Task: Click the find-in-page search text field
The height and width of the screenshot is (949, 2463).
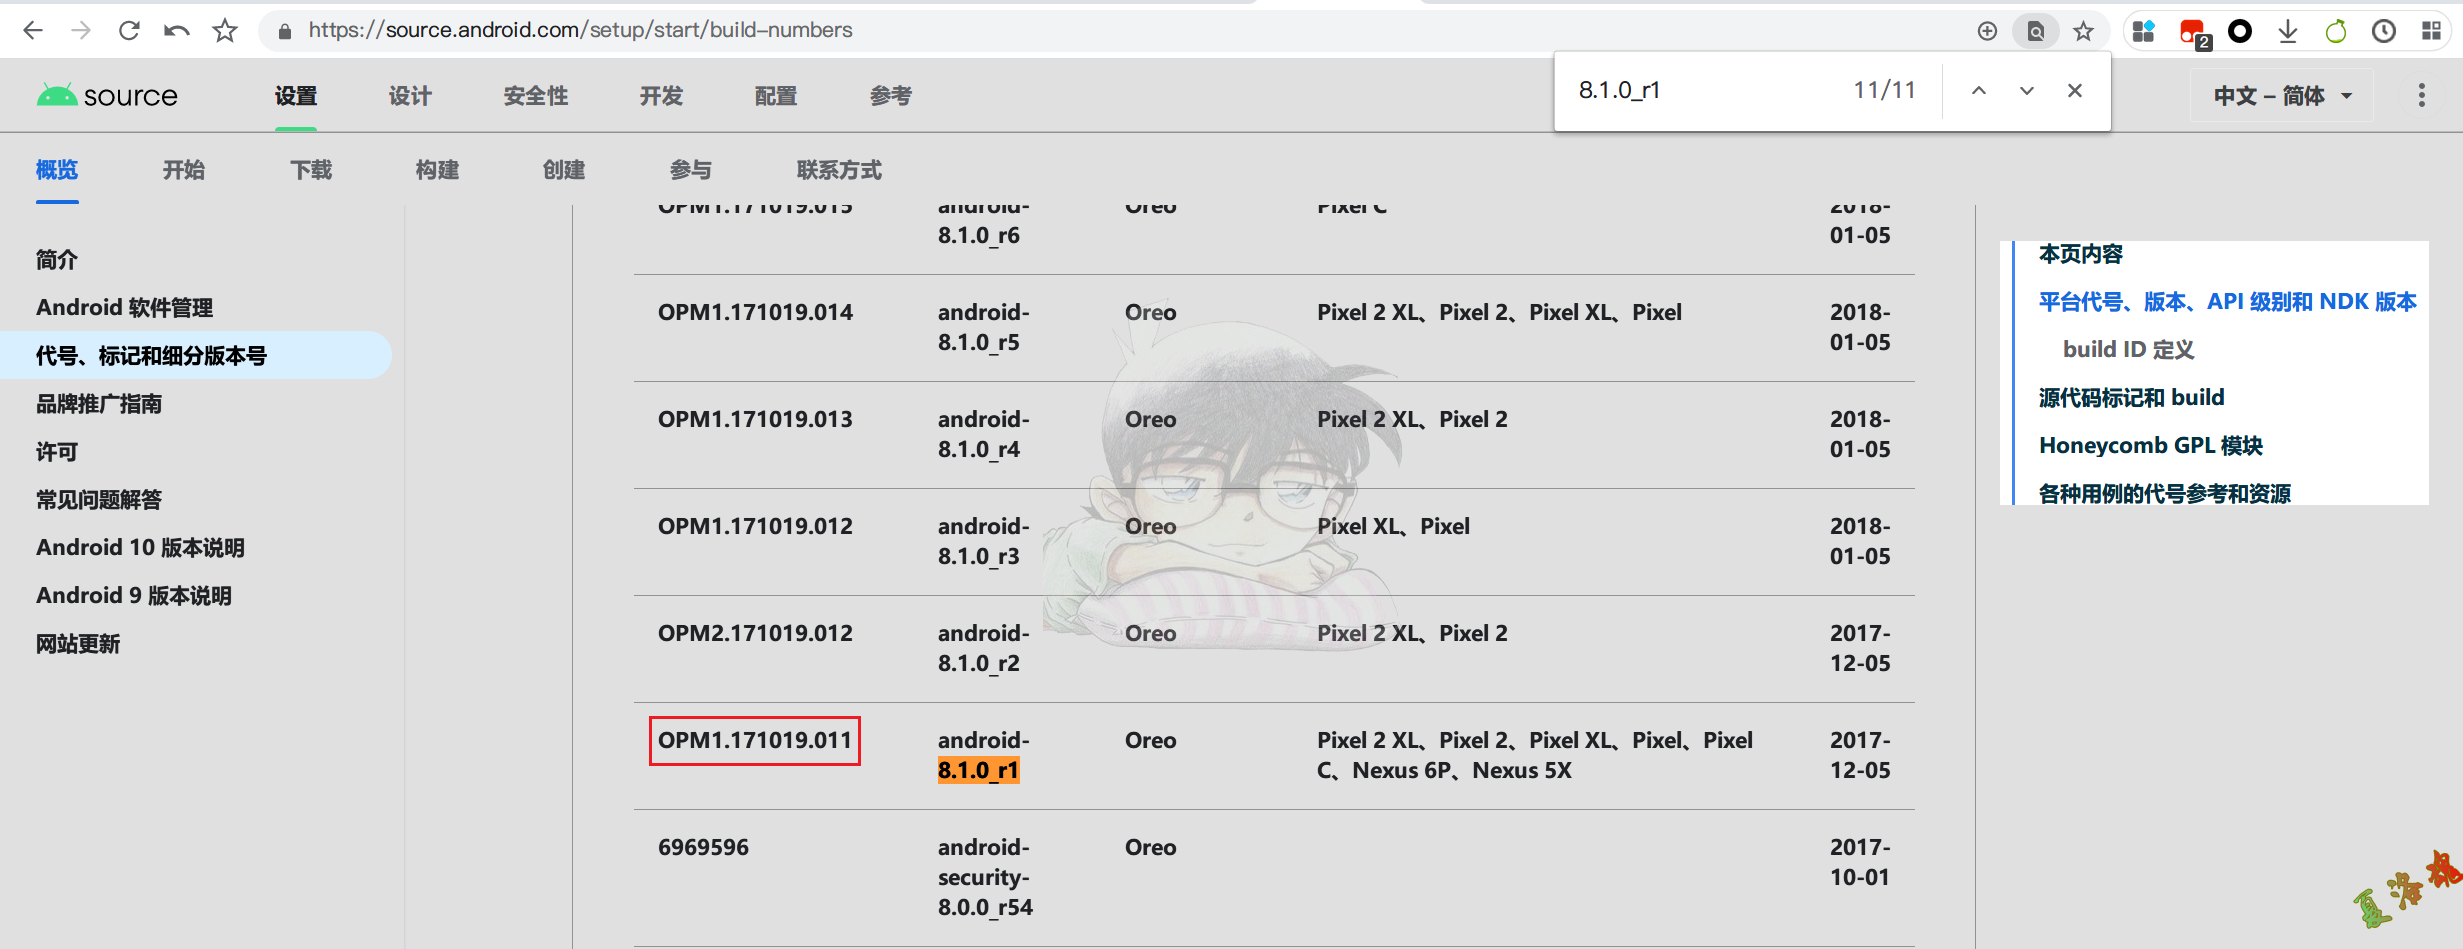Action: [1700, 91]
